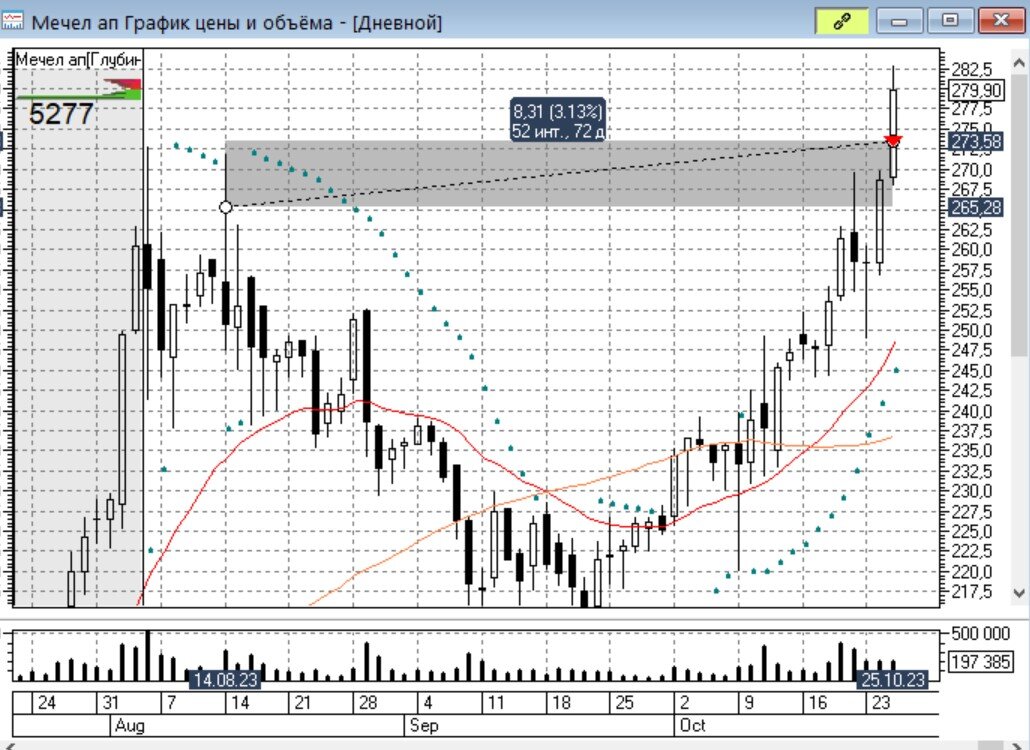Click the date label 9 on time axis
Viewport: 1030px width, 750px height.
tap(750, 703)
